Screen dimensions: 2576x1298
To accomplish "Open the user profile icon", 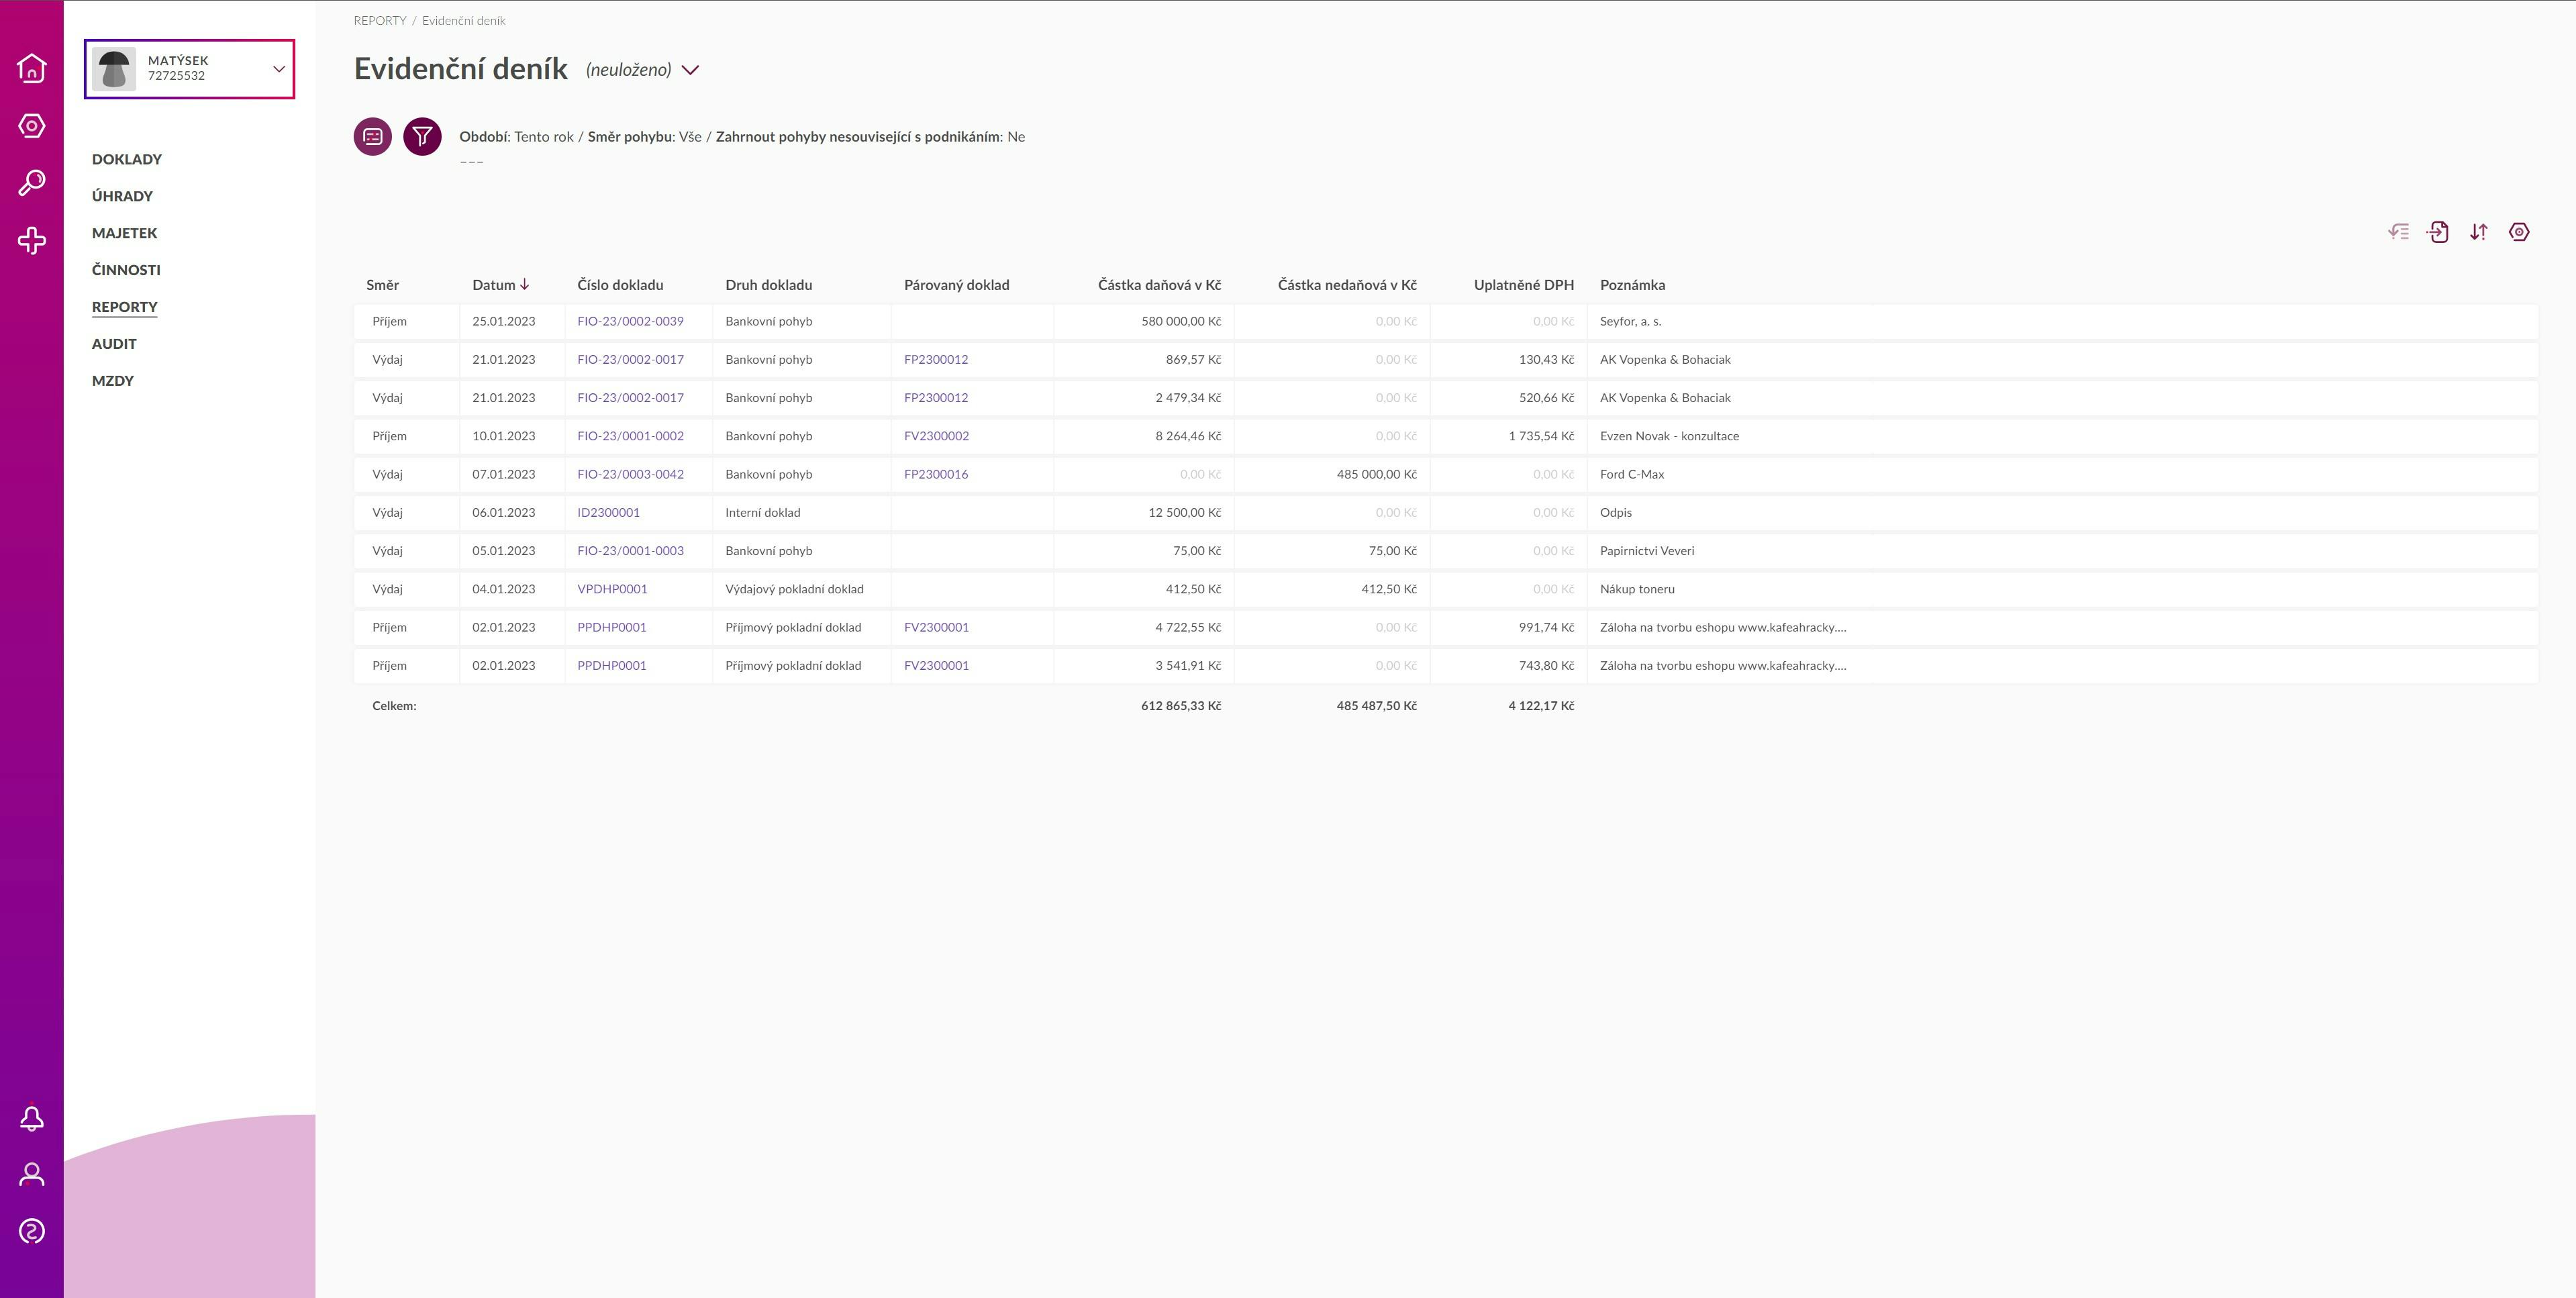I will (32, 1174).
